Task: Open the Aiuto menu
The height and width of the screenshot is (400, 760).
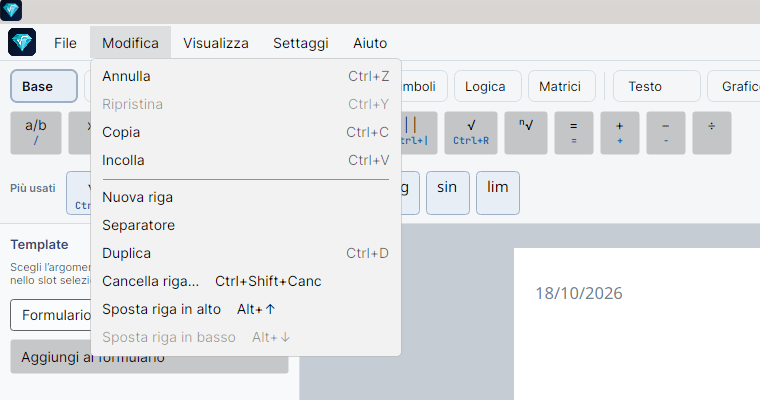Action: [x=370, y=43]
